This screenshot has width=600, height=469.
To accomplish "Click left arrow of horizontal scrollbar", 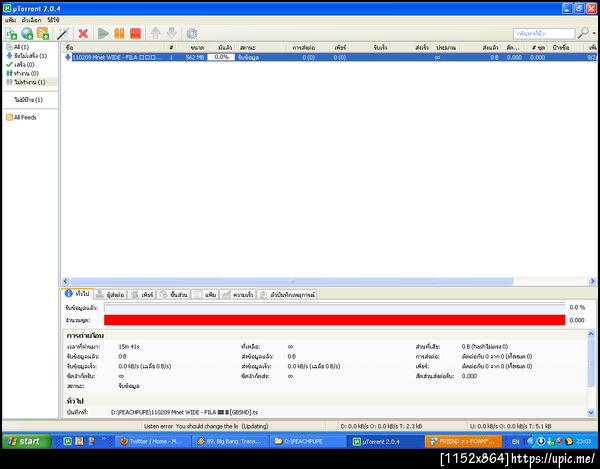I will point(65,281).
